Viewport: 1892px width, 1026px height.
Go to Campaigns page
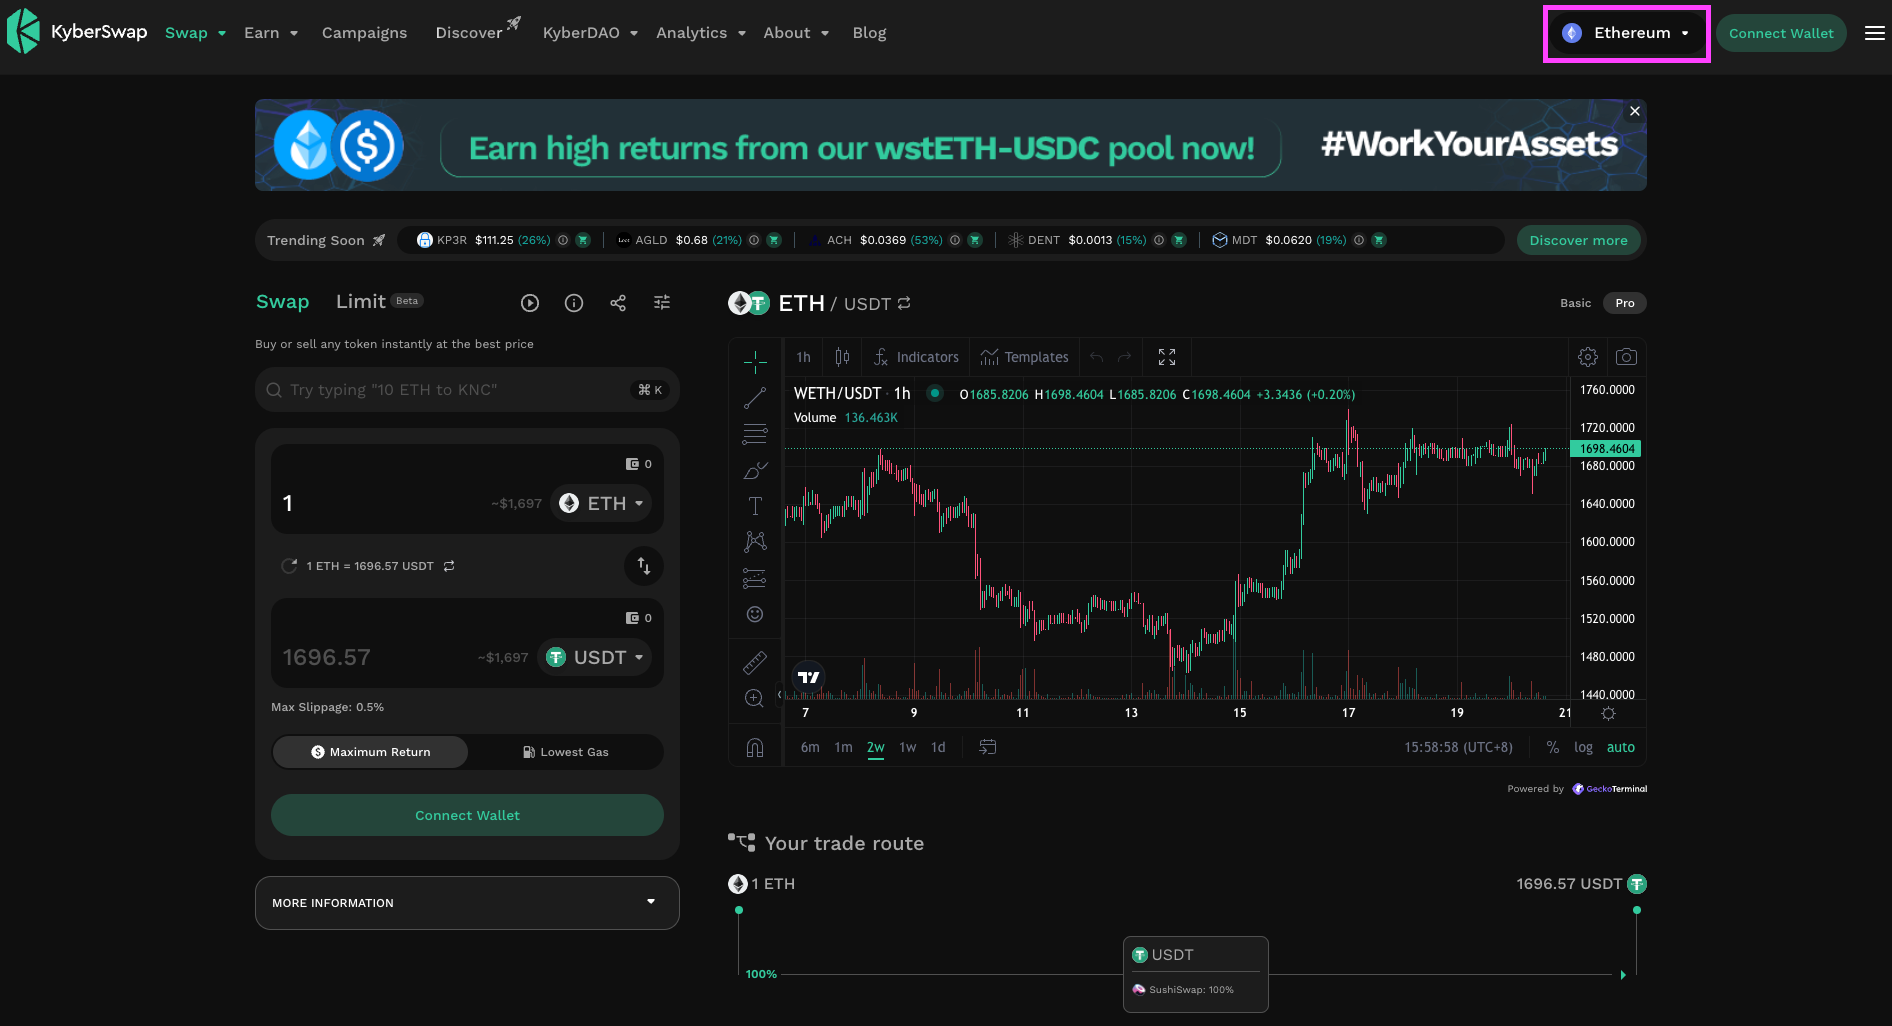tap(364, 33)
